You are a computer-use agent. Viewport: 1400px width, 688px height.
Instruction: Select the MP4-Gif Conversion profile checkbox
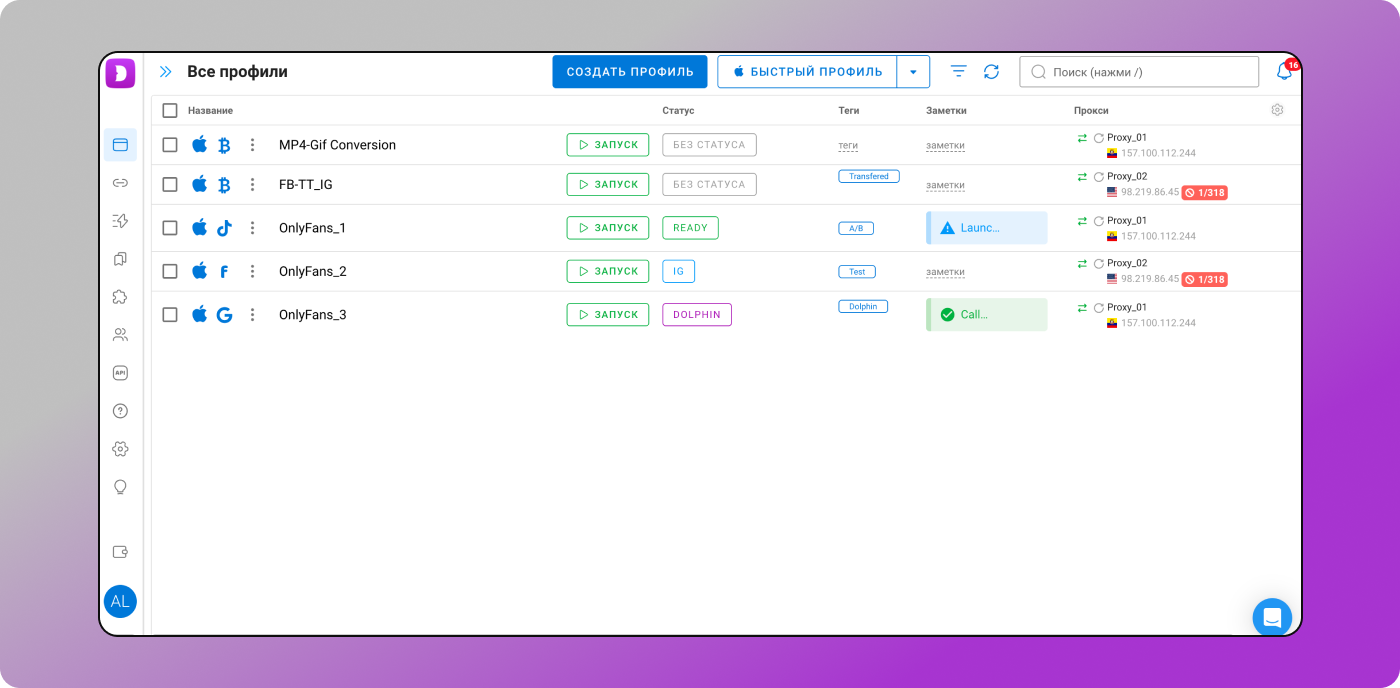point(170,145)
